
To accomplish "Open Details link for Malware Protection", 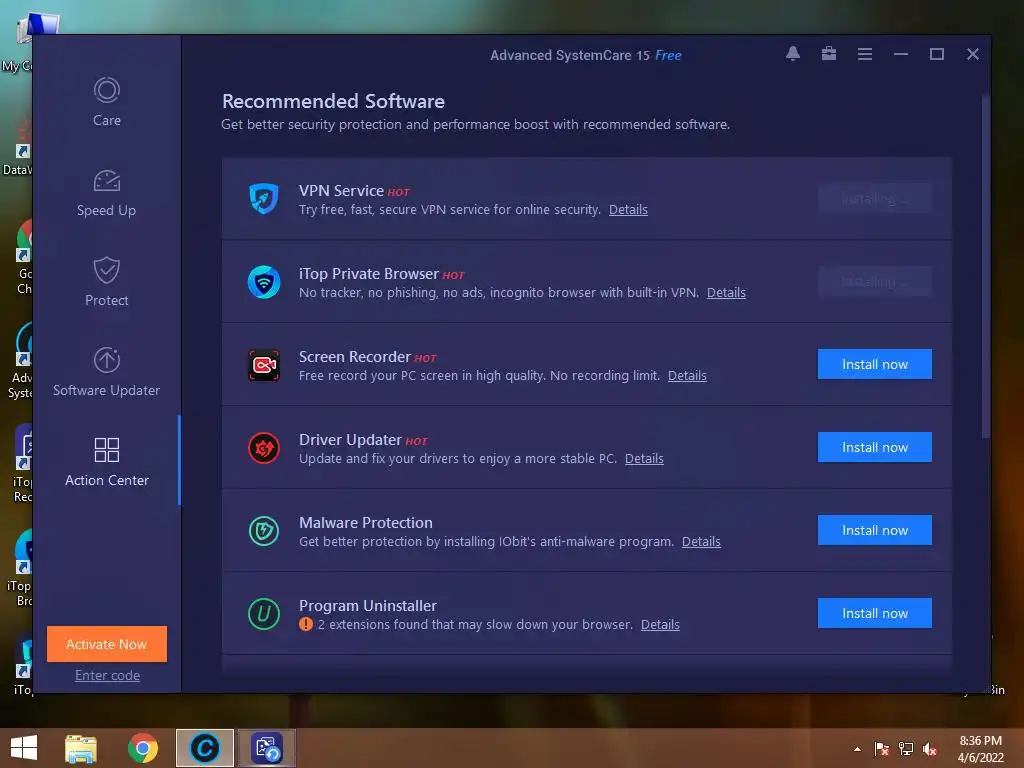I will (701, 541).
